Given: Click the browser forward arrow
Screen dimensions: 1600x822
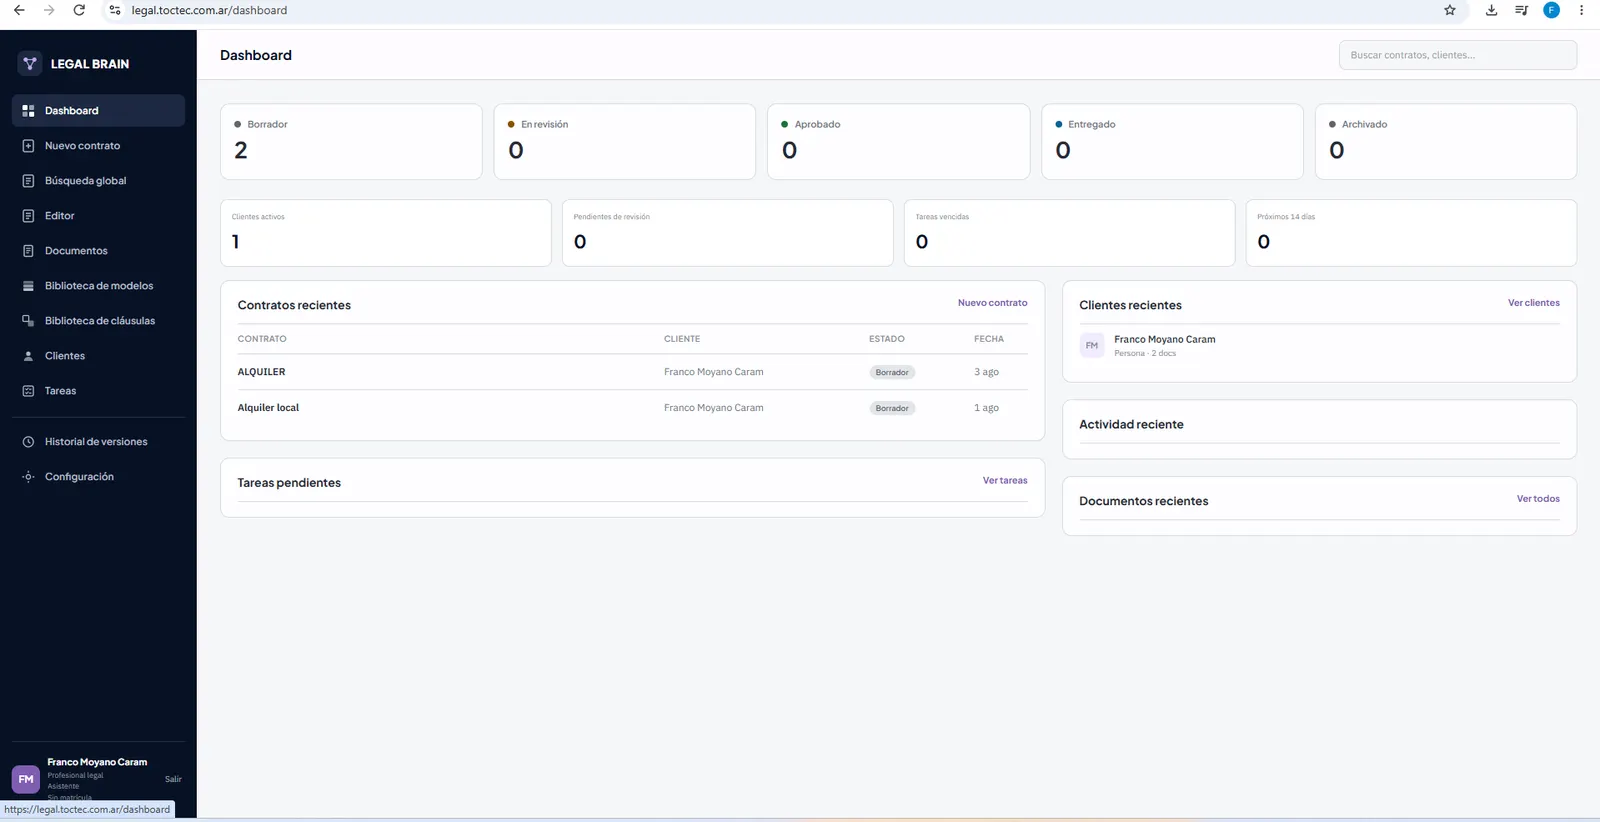Looking at the screenshot, I should click(49, 10).
